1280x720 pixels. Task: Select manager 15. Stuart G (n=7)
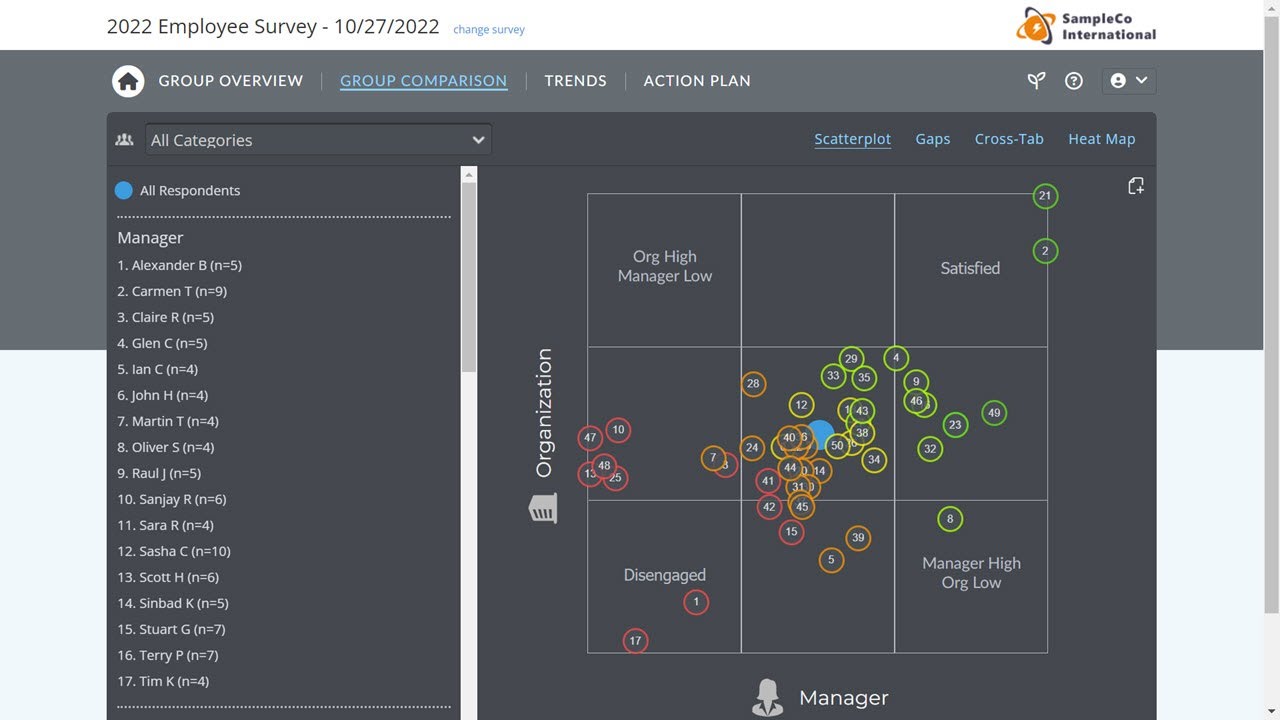[x=172, y=629]
